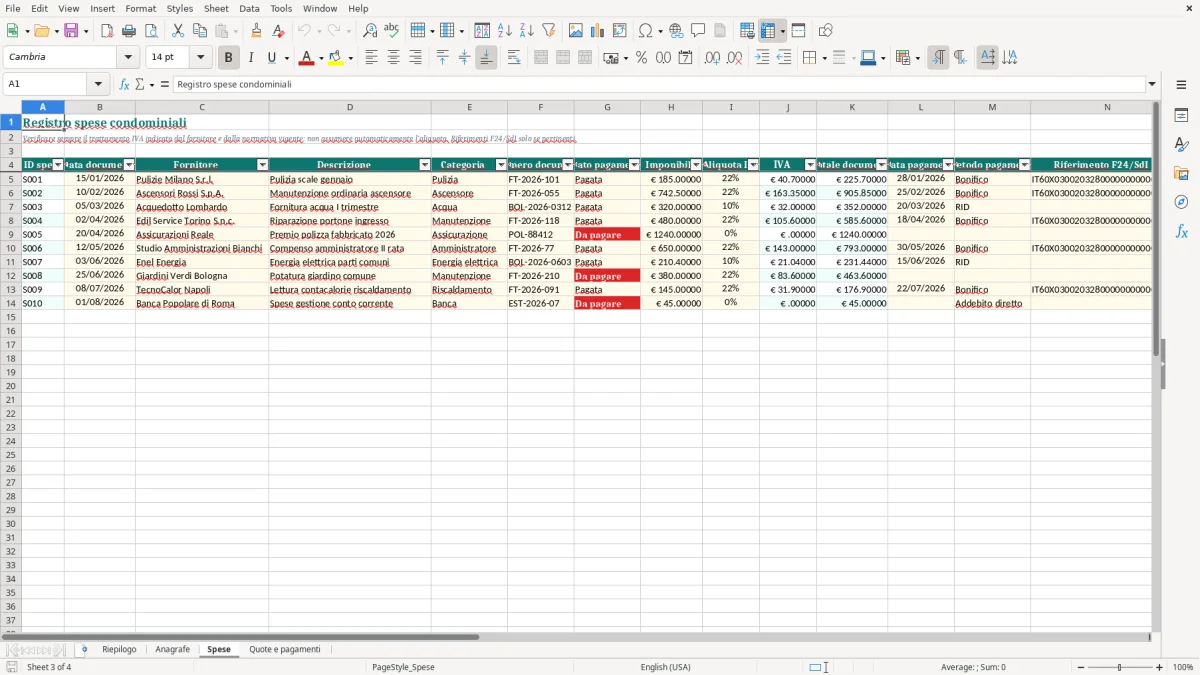Click the Copy icon
1200x675 pixels.
[x=199, y=31]
